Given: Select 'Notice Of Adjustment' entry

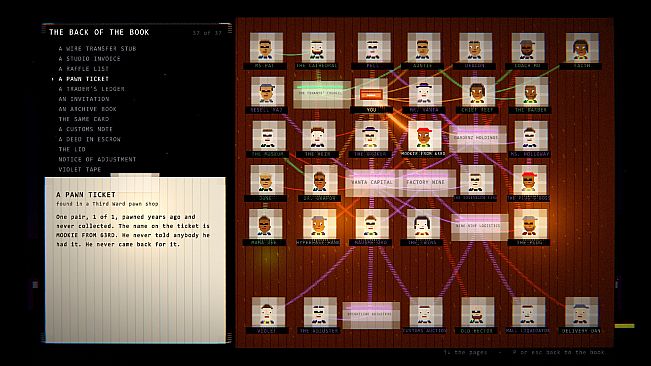Looking at the screenshot, I should click(97, 159).
